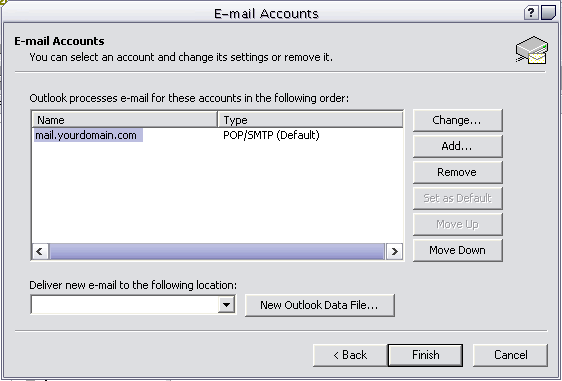
Task: Remove the selected account
Action: click(458, 172)
